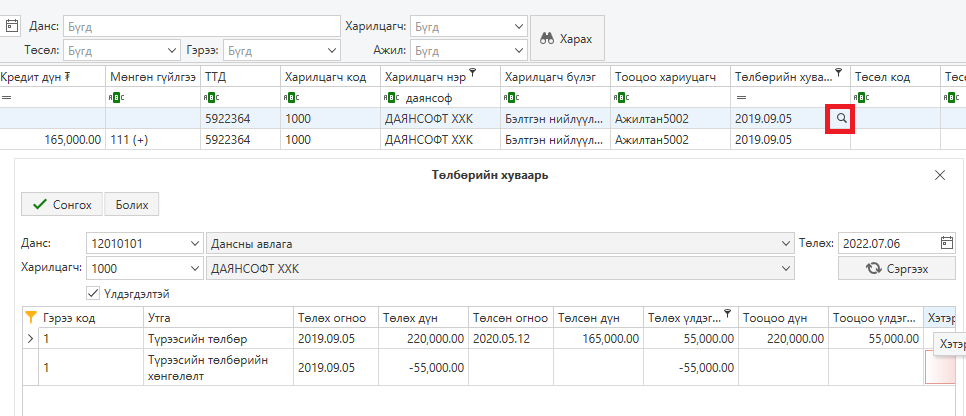
Task: Sort by ТТД column header
Action: click(x=240, y=77)
